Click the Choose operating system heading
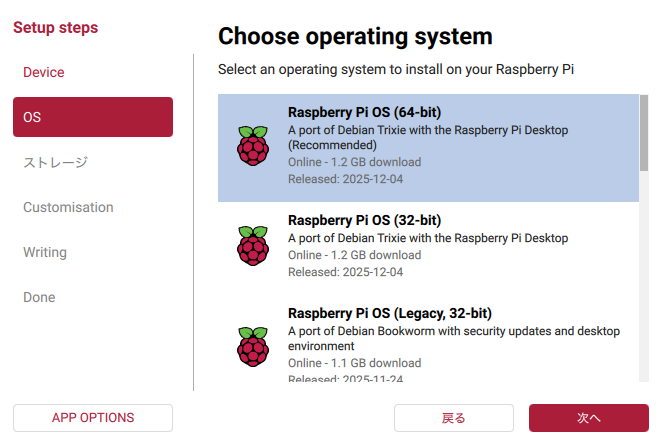Viewport: 669px width, 445px height. (x=355, y=37)
